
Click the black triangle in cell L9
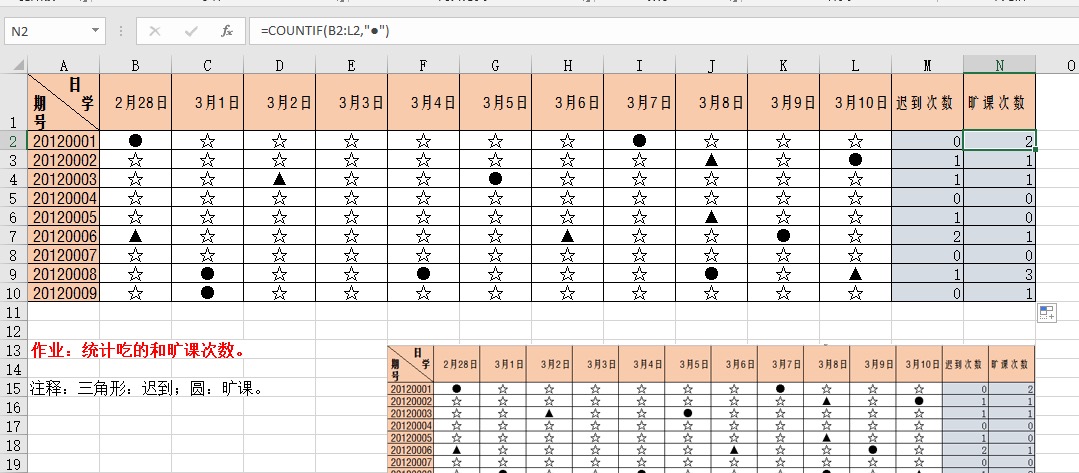click(x=855, y=273)
